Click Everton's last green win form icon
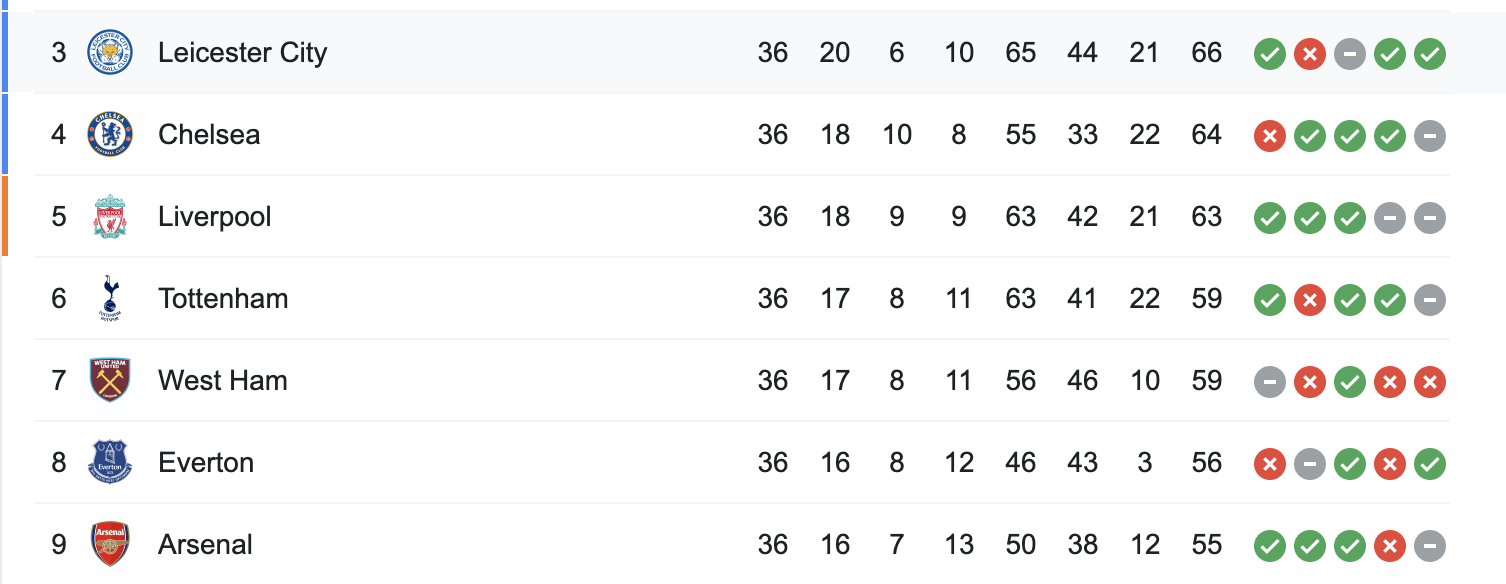Image resolution: width=1506 pixels, height=584 pixels. [1430, 463]
